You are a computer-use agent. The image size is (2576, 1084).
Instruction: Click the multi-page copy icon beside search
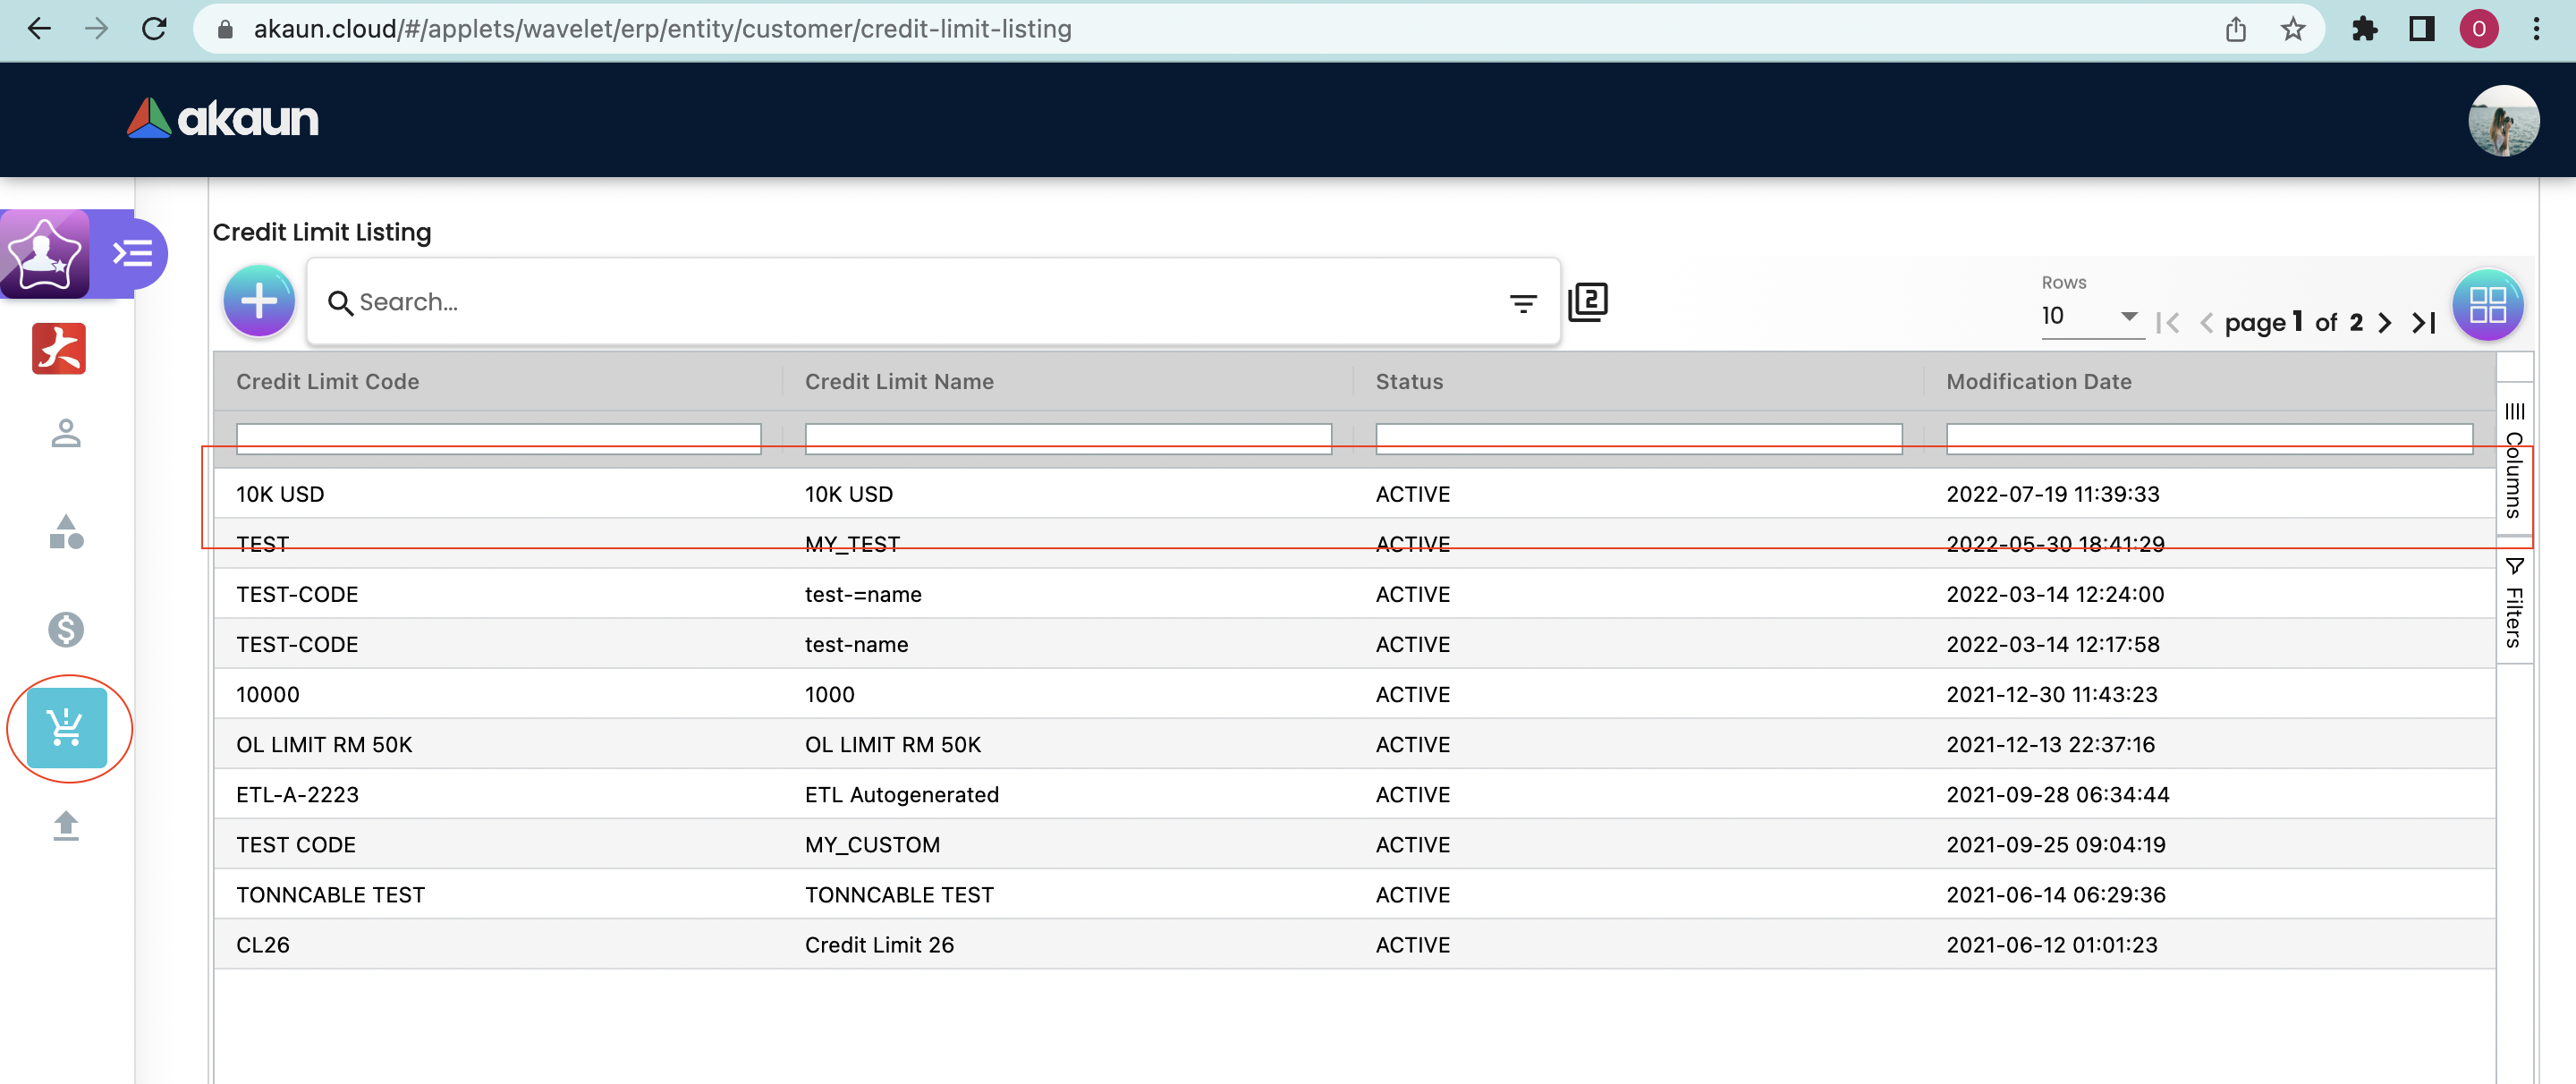[x=1587, y=302]
